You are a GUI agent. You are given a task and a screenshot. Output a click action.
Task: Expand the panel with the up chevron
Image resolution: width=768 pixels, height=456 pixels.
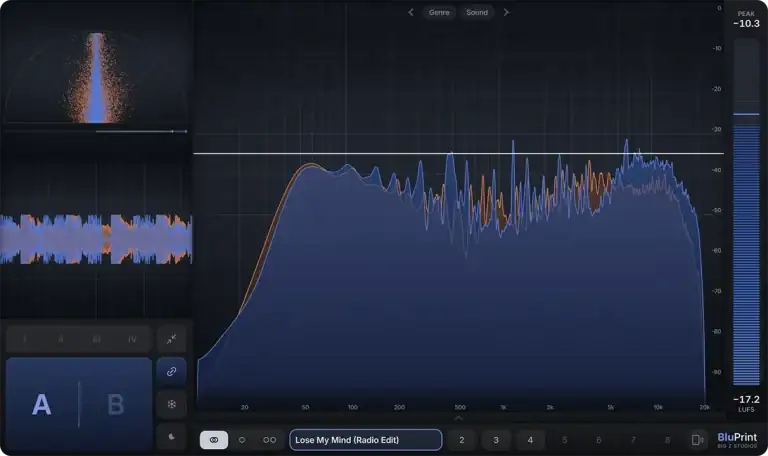[x=458, y=418]
